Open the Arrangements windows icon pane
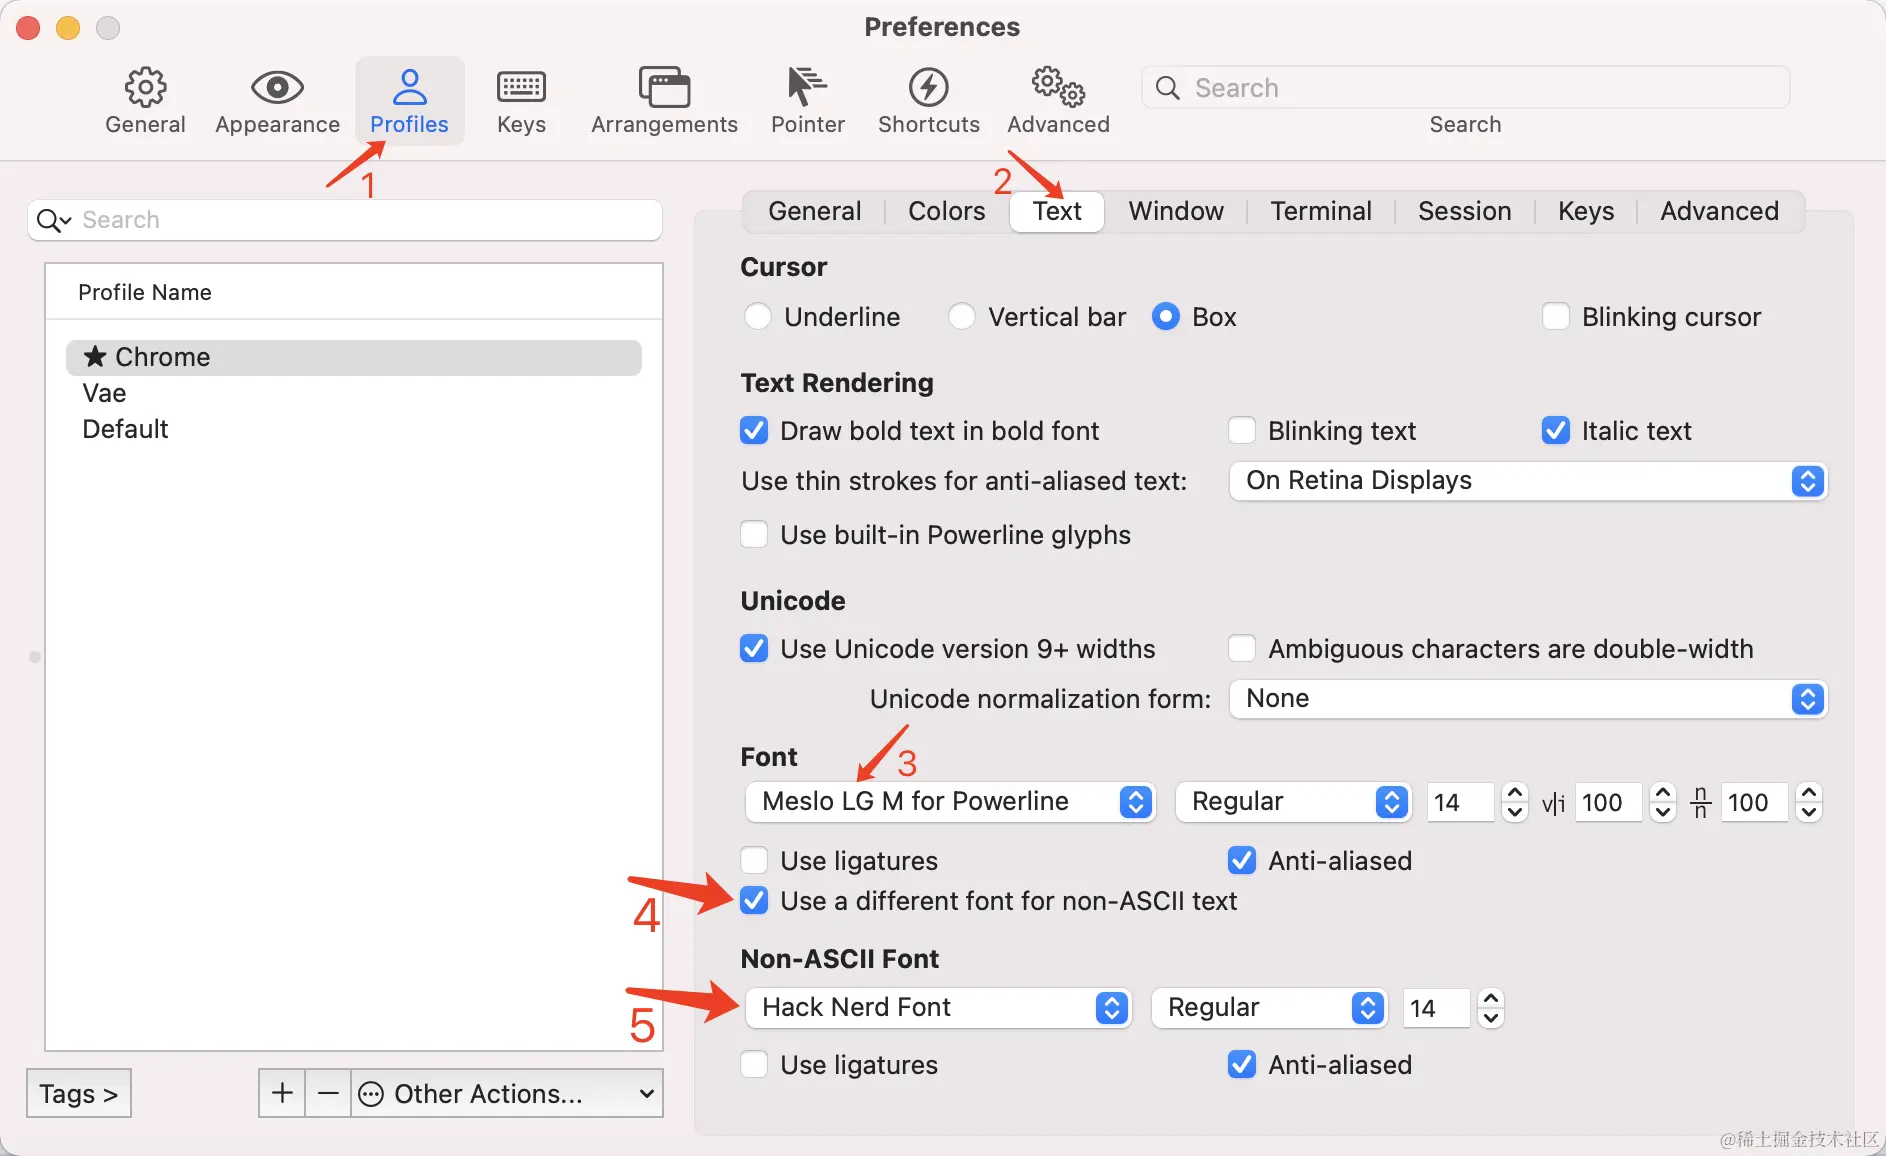1886x1156 pixels. click(x=664, y=89)
